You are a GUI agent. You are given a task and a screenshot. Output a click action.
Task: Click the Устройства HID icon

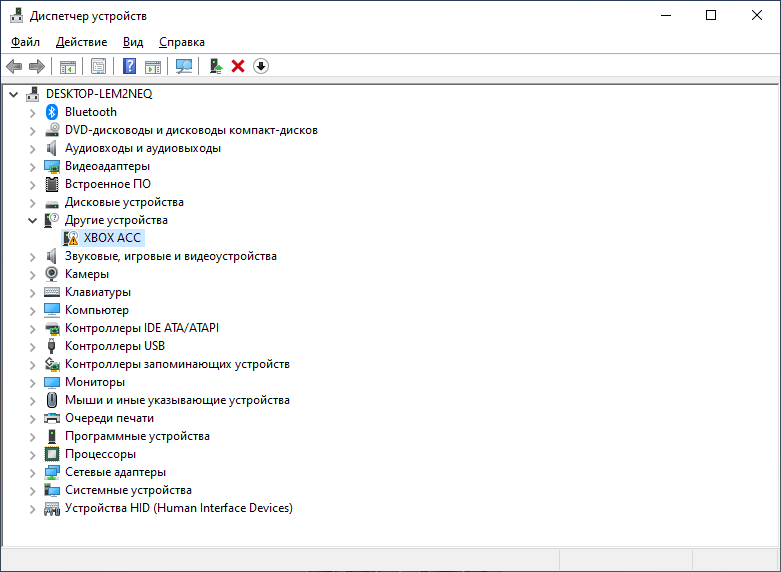tap(52, 508)
